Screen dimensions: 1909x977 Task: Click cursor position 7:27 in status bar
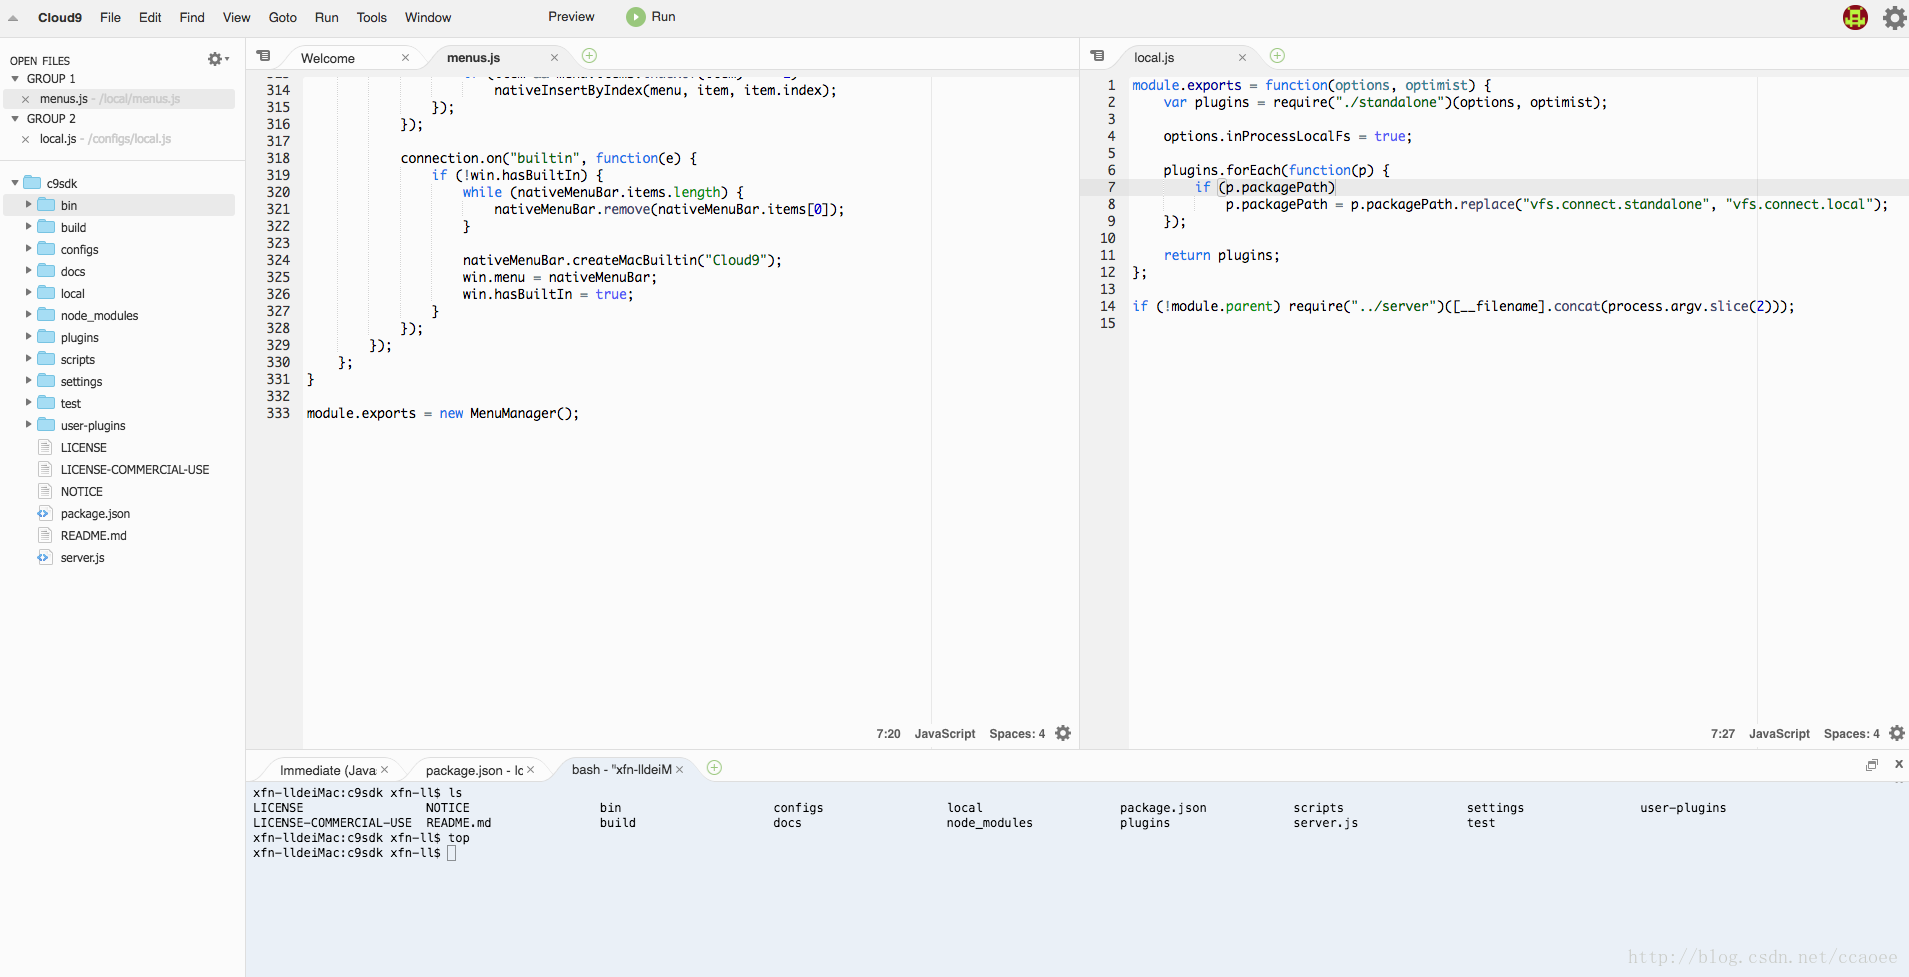(x=1722, y=734)
